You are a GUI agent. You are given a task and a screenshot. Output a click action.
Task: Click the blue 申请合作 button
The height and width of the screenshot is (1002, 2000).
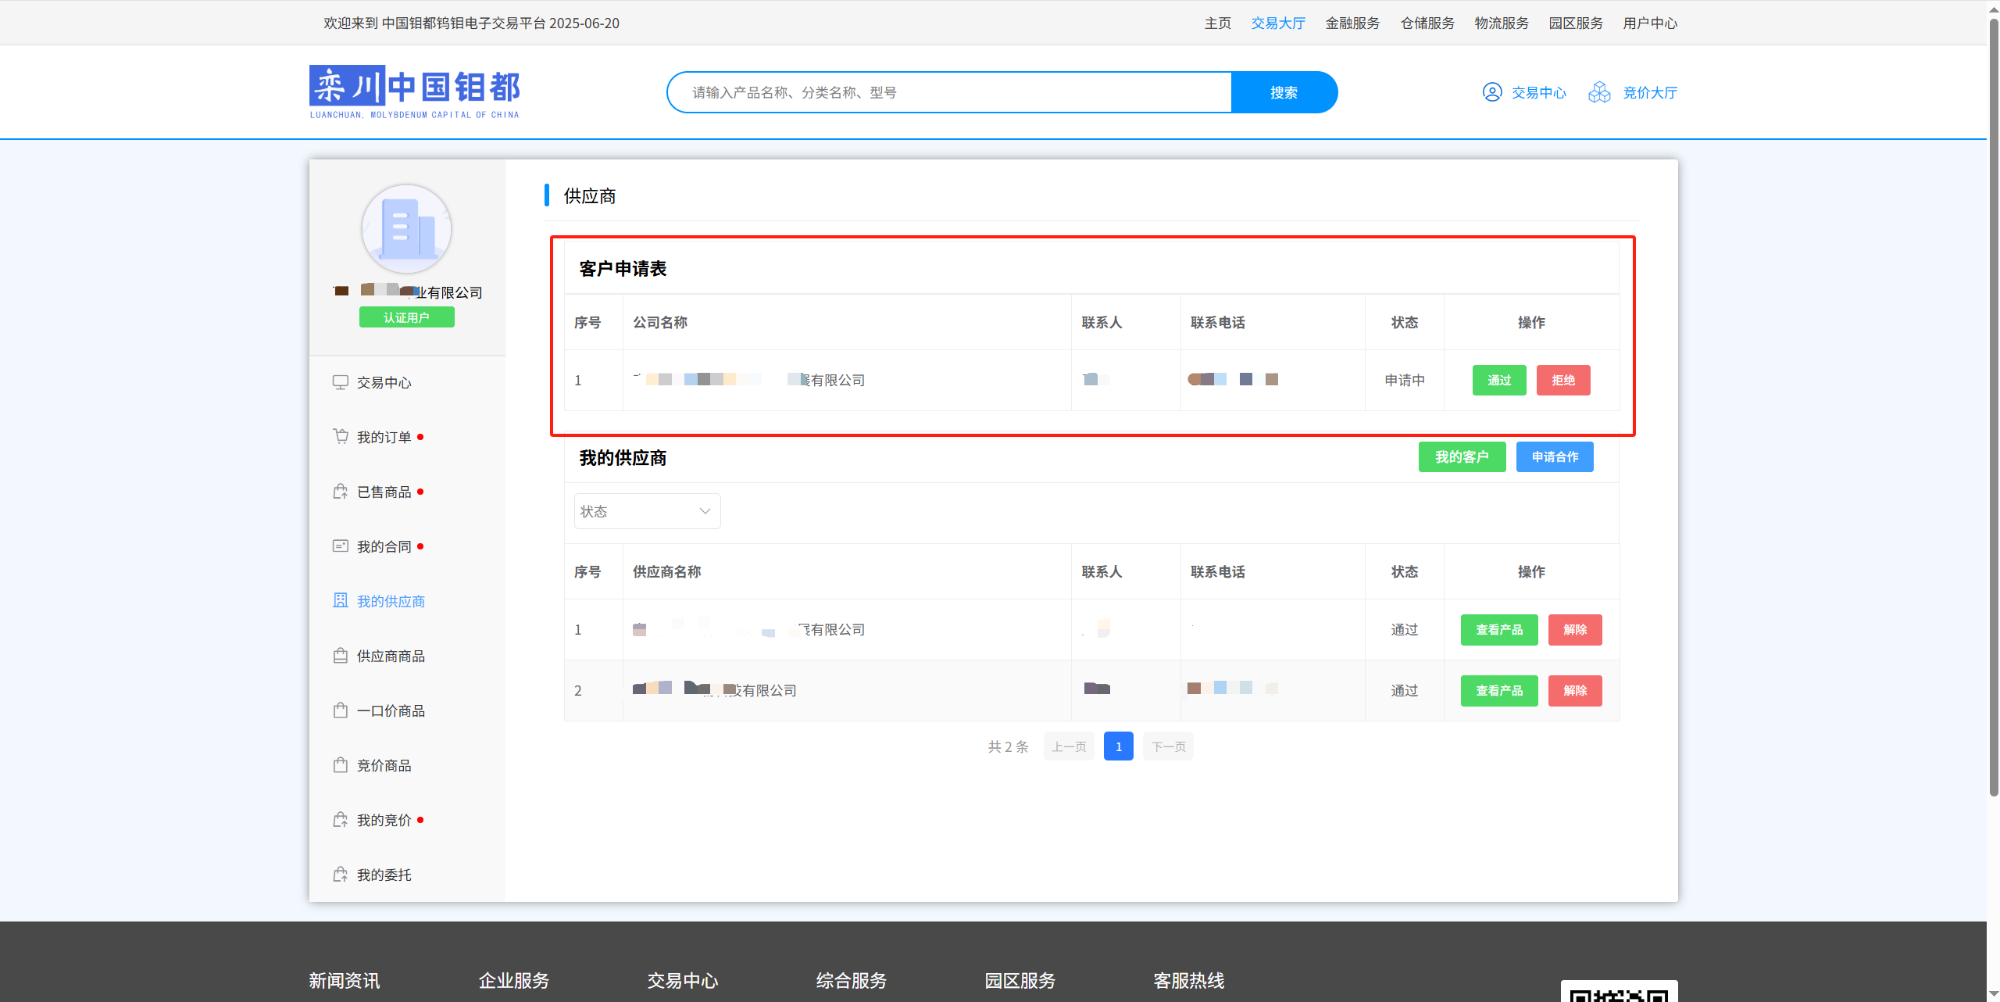point(1554,457)
